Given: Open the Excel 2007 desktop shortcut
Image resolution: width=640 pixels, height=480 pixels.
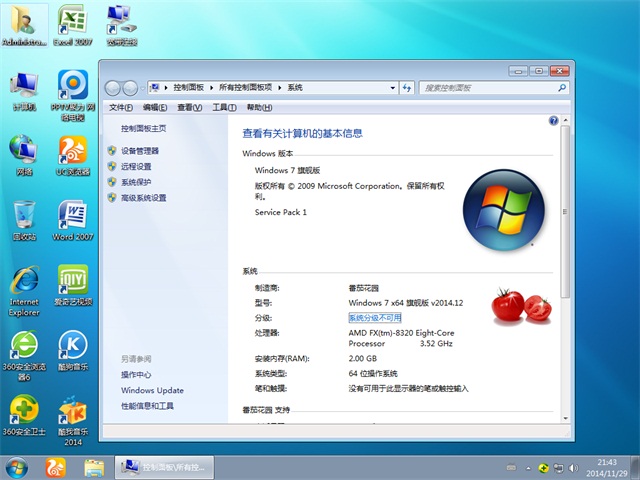Looking at the screenshot, I should tap(73, 25).
